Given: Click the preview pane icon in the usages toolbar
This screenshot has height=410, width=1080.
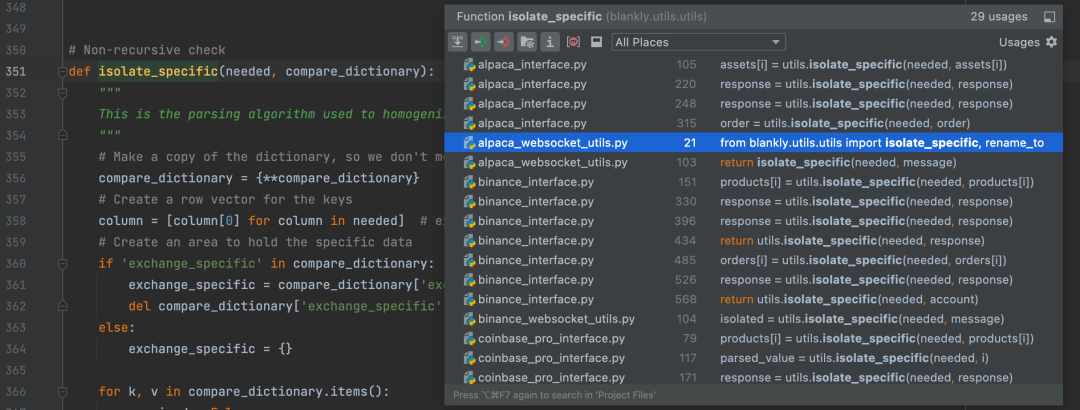Looking at the screenshot, I should (x=596, y=42).
